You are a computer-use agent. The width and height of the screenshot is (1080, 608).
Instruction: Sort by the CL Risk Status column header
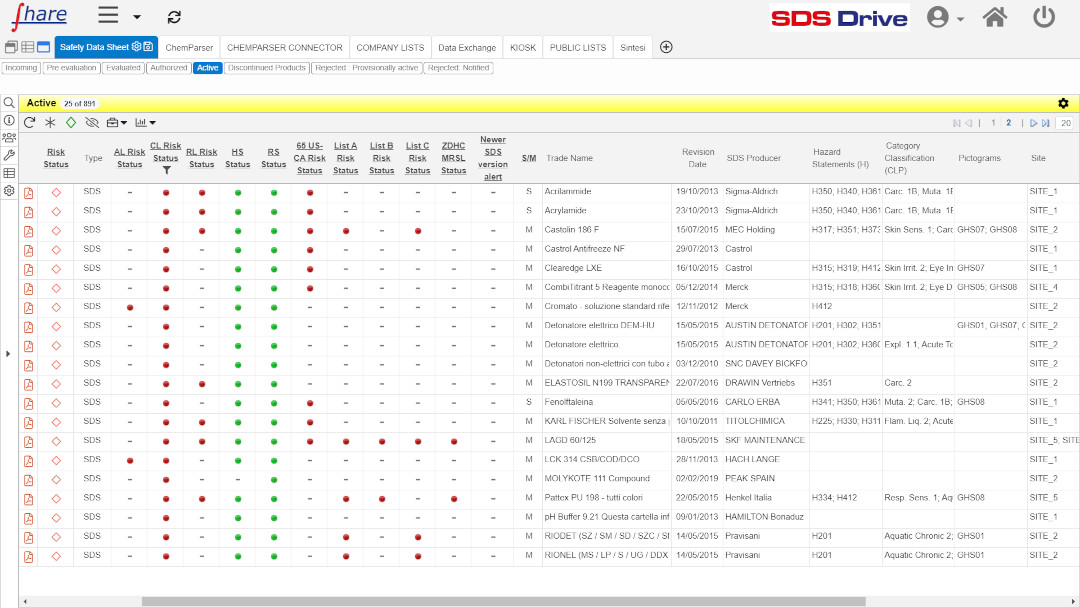tap(166, 150)
